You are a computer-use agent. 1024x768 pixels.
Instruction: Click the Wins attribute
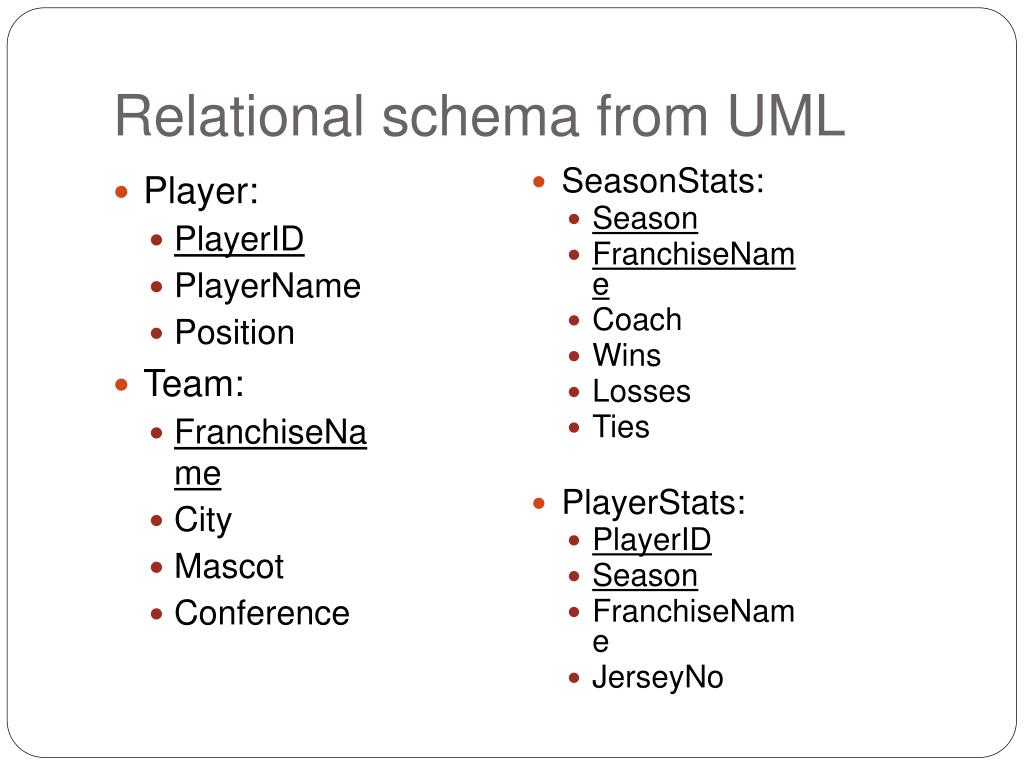(x=626, y=356)
